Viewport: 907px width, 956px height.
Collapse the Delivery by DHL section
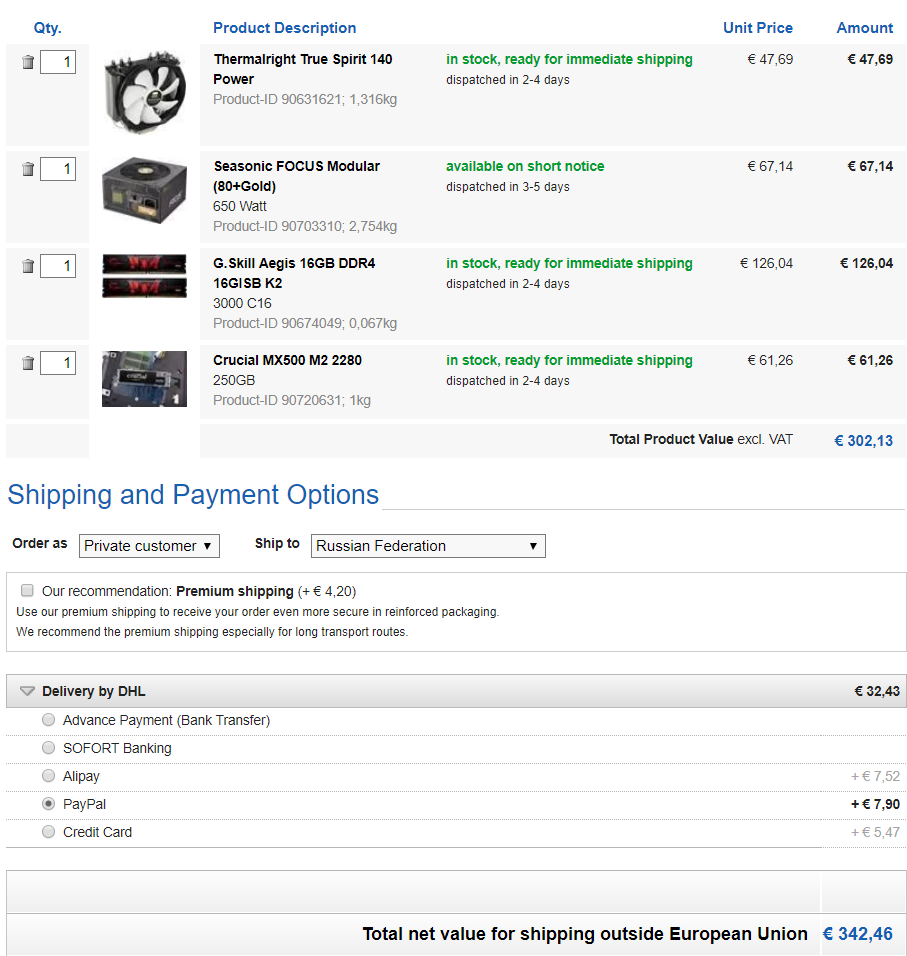click(27, 691)
